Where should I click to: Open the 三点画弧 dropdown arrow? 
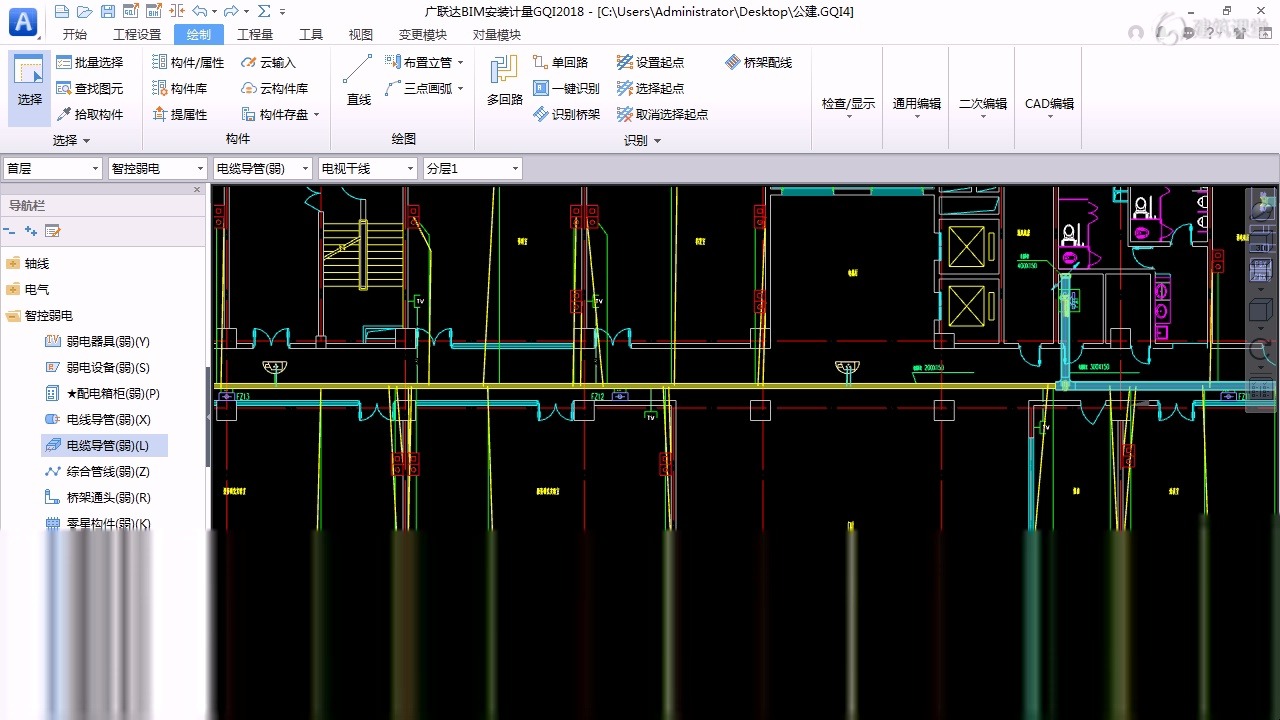[x=461, y=88]
